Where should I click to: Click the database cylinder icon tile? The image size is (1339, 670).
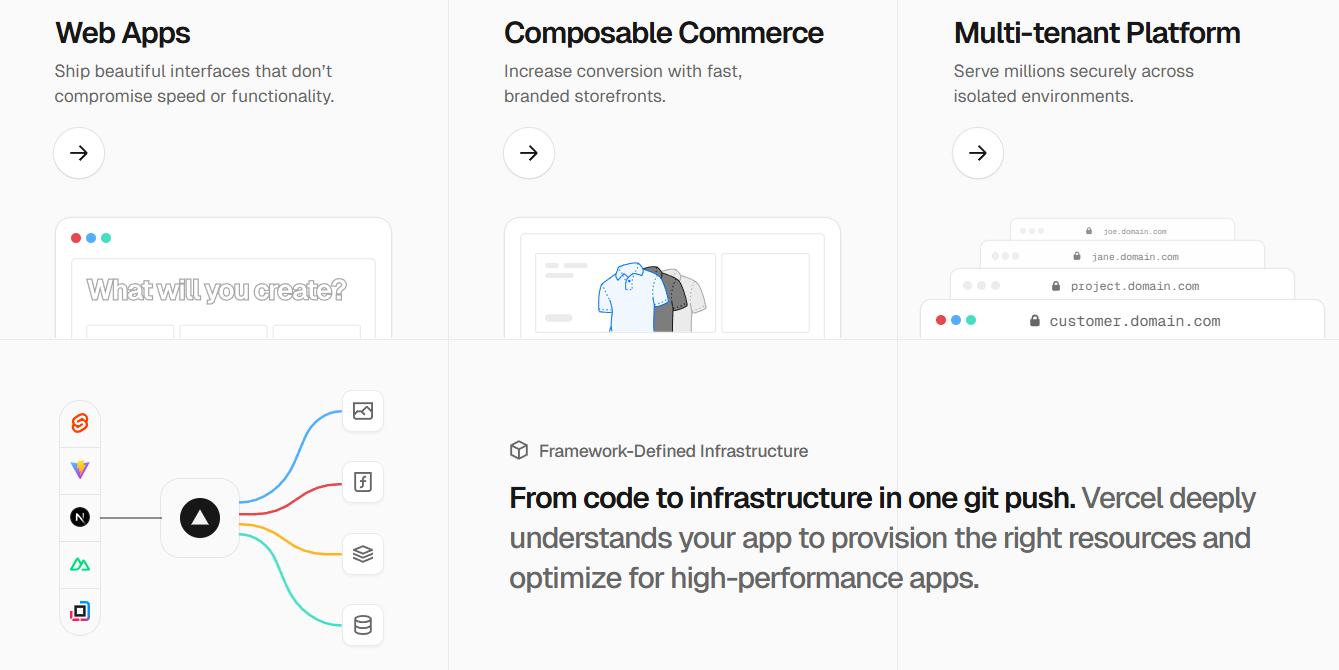point(363,625)
